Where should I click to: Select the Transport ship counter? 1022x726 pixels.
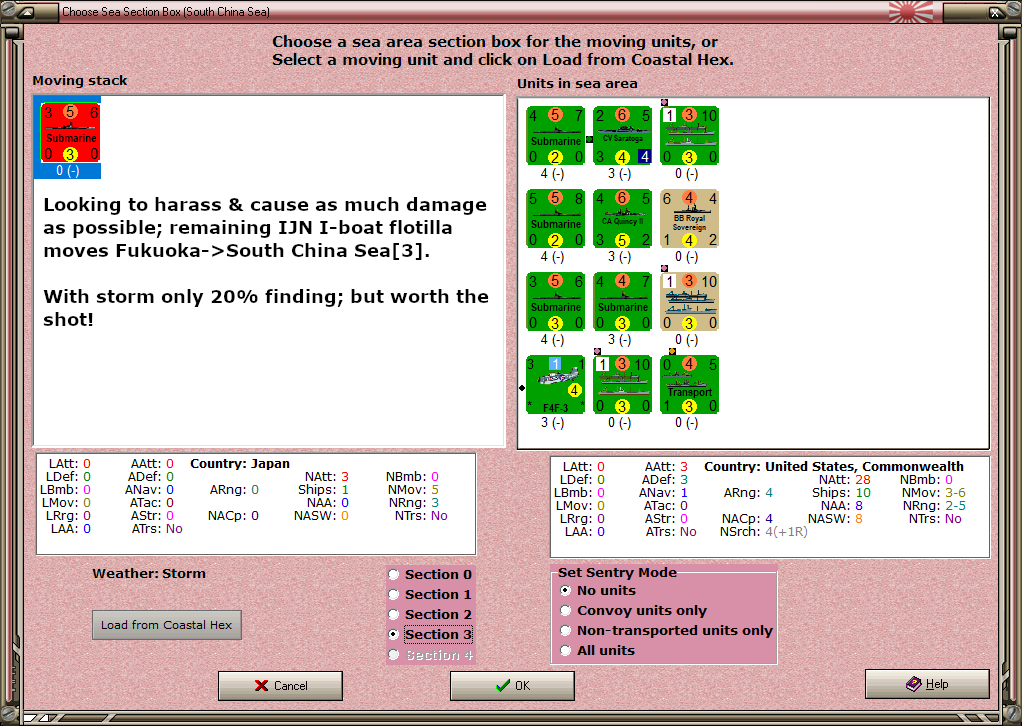coord(690,385)
